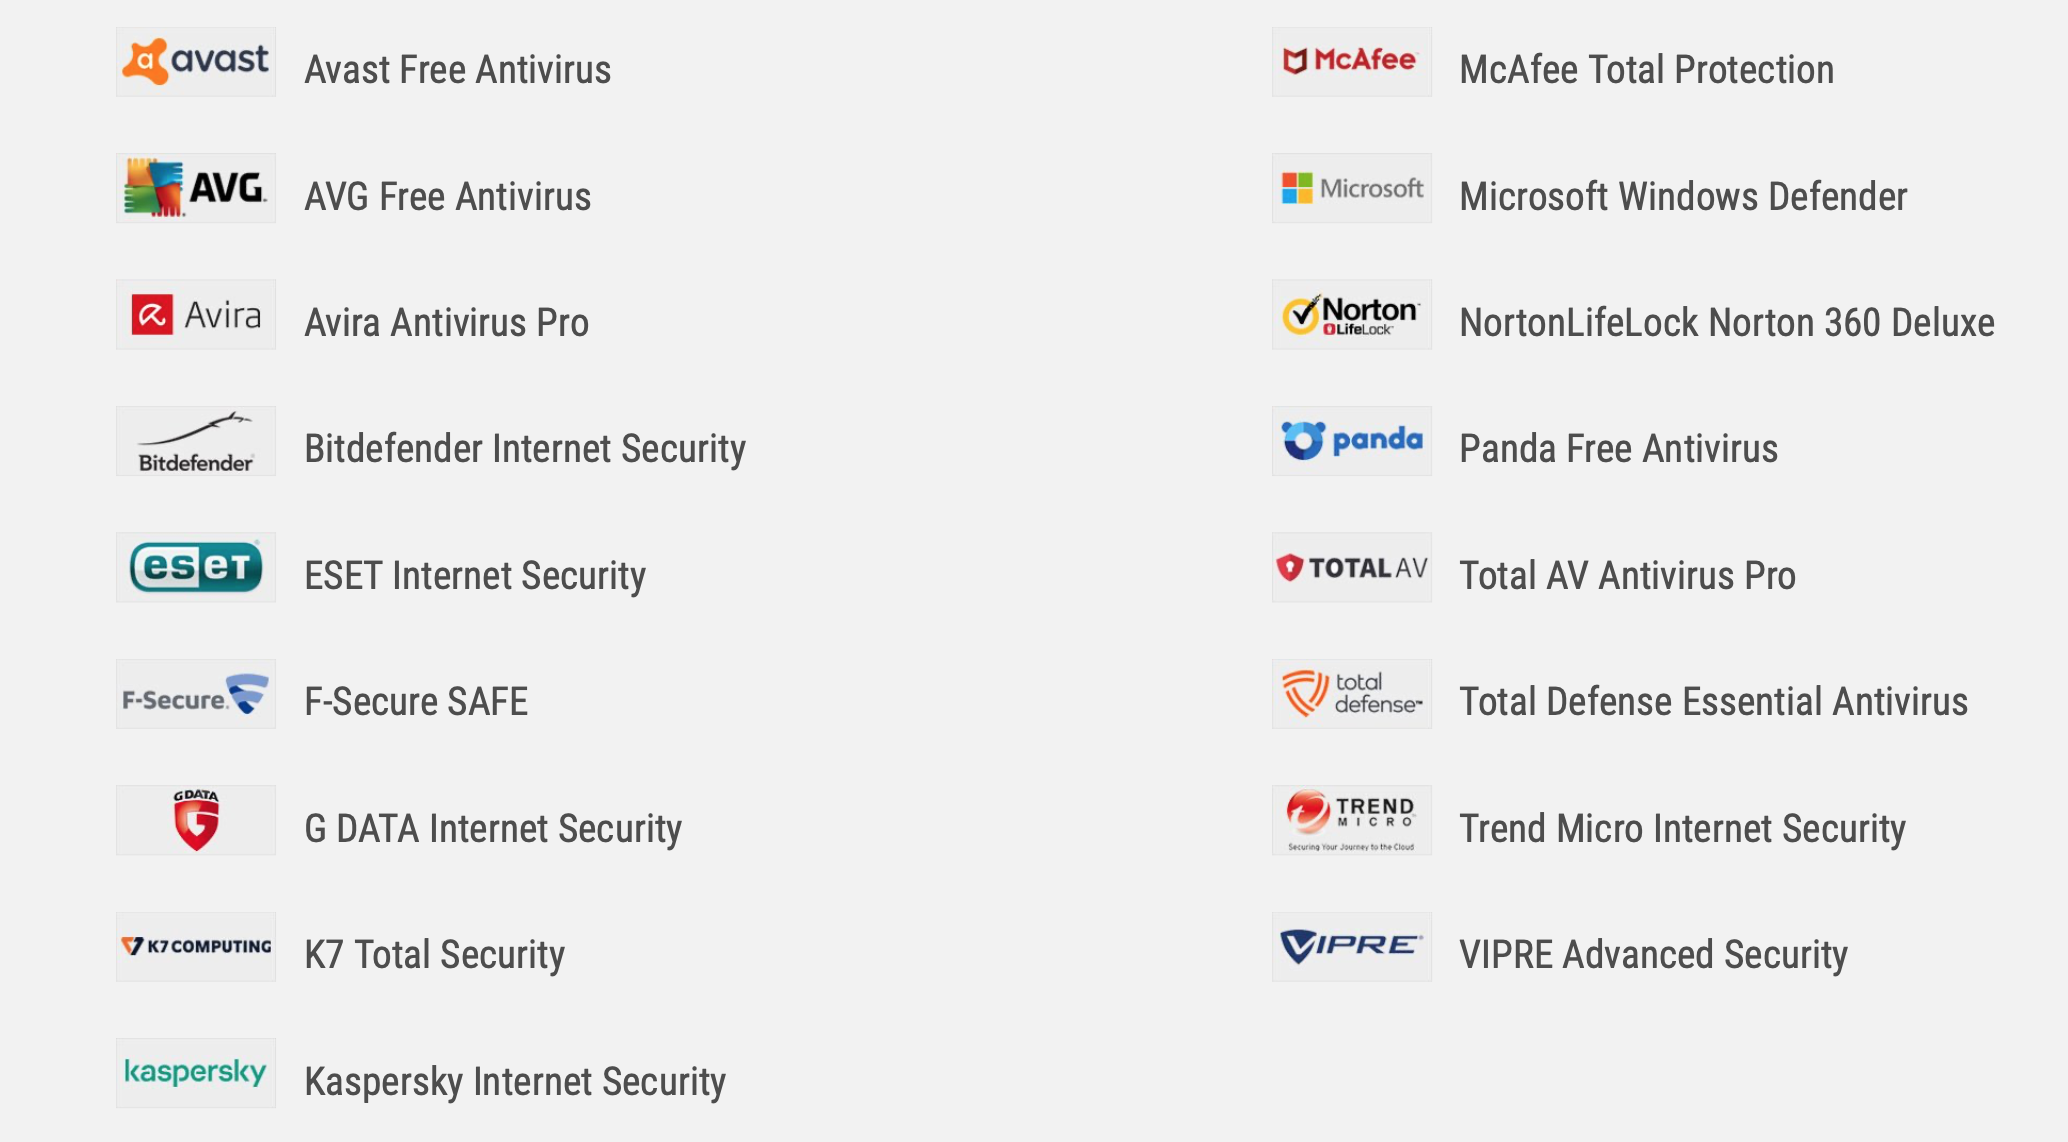Image resolution: width=2068 pixels, height=1142 pixels.
Task: Select the Kaspersky logo
Action: tap(196, 1073)
